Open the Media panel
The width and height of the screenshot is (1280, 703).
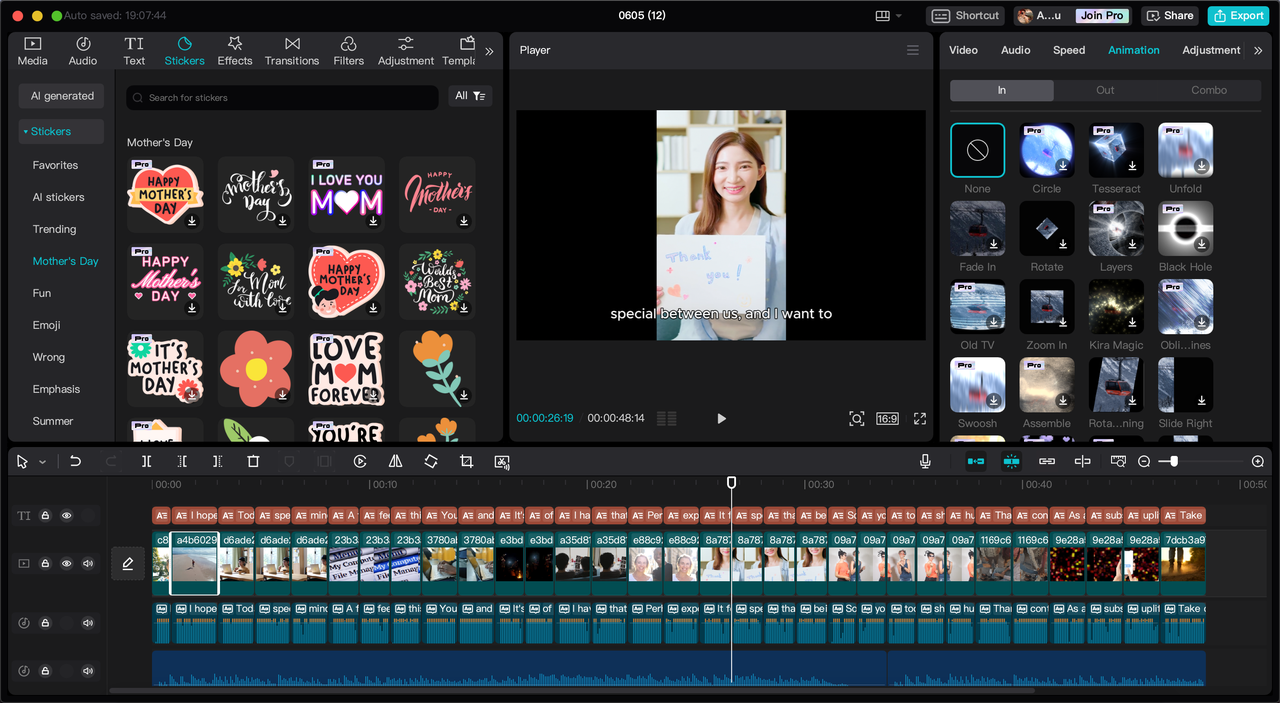[x=32, y=51]
